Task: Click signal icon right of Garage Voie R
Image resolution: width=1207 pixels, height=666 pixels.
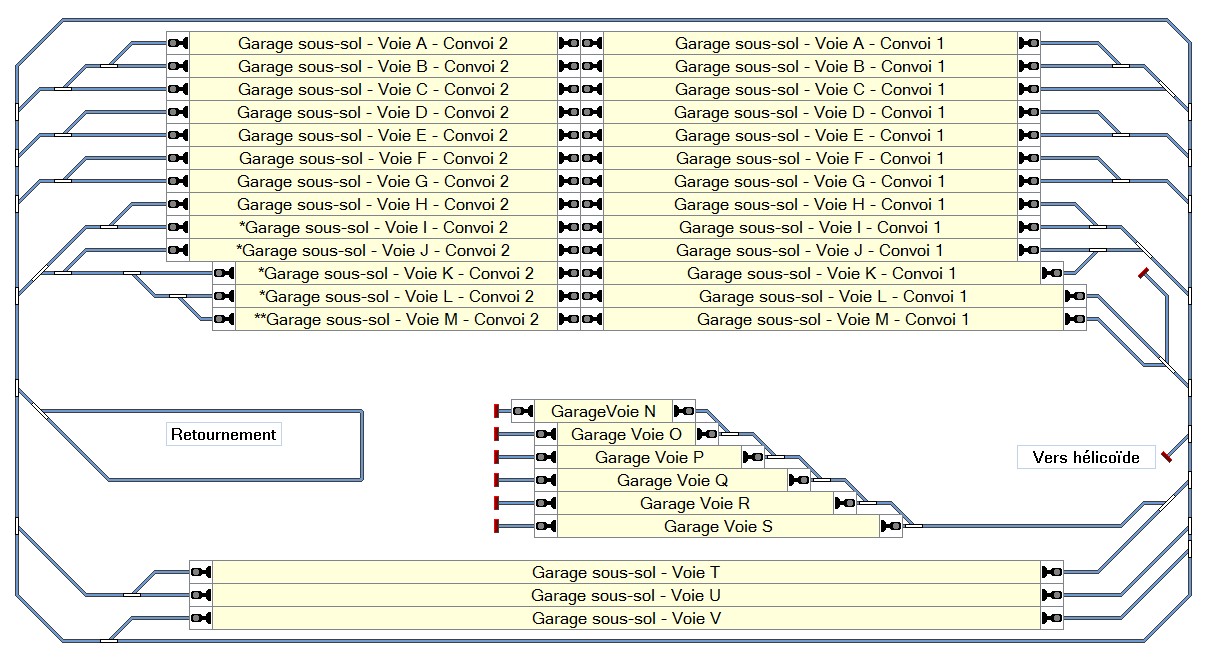Action: point(845,503)
